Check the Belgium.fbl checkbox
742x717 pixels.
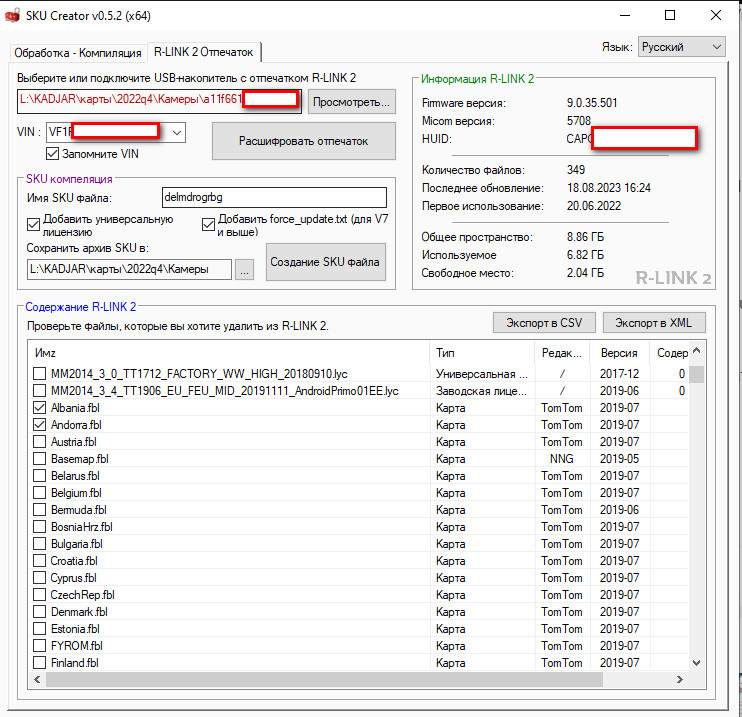pyautogui.click(x=40, y=493)
